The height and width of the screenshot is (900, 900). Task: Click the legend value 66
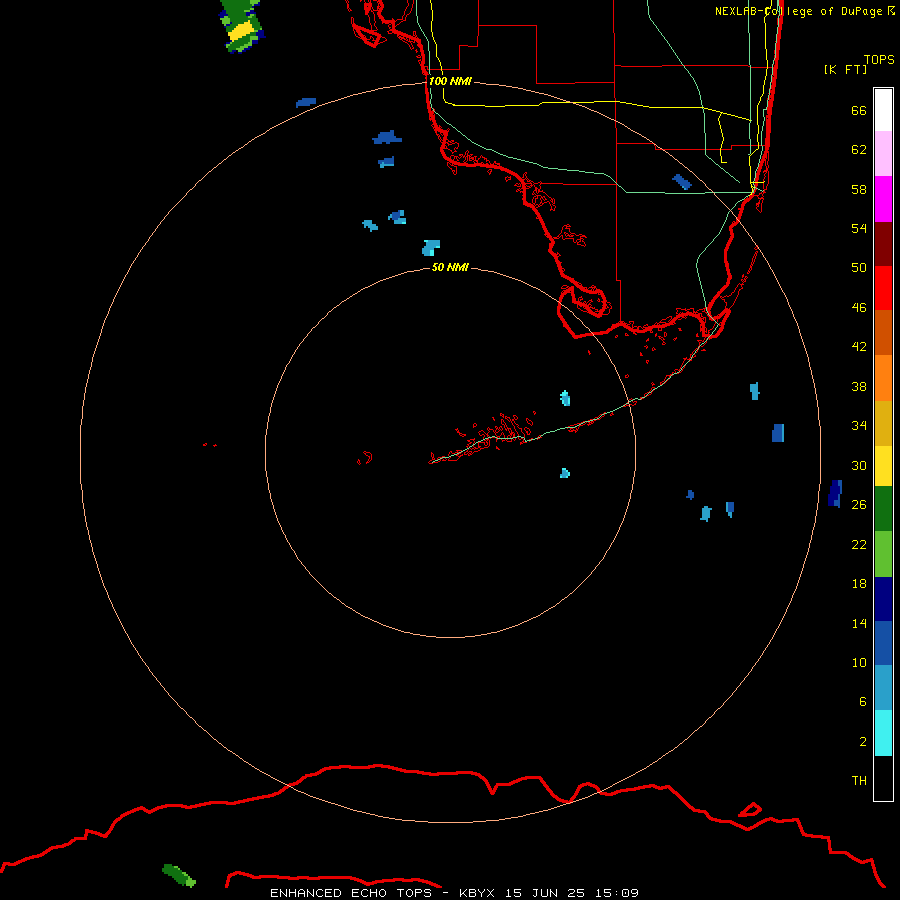click(859, 110)
